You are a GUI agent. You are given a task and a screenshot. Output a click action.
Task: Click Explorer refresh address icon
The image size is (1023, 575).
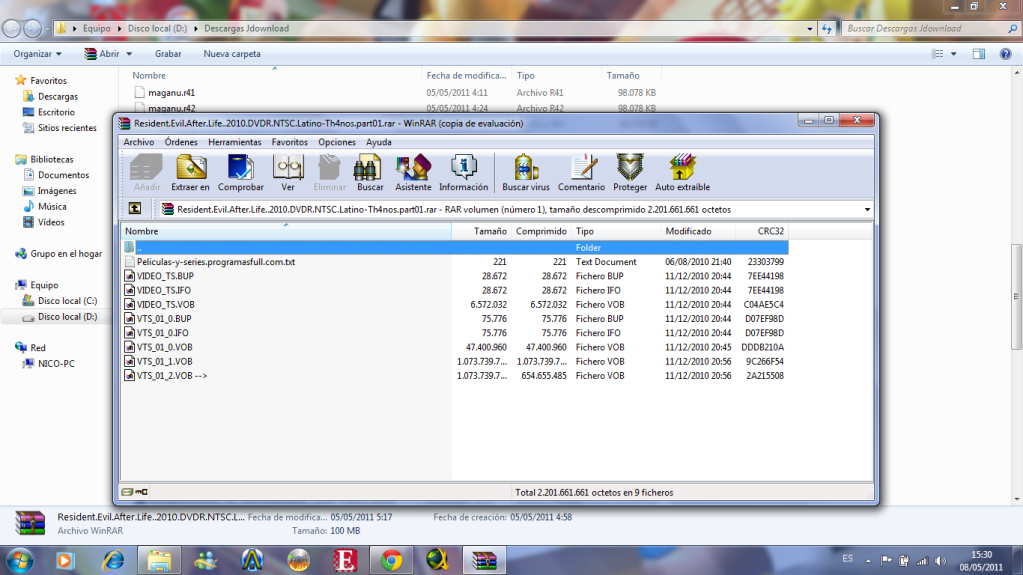tap(827, 29)
